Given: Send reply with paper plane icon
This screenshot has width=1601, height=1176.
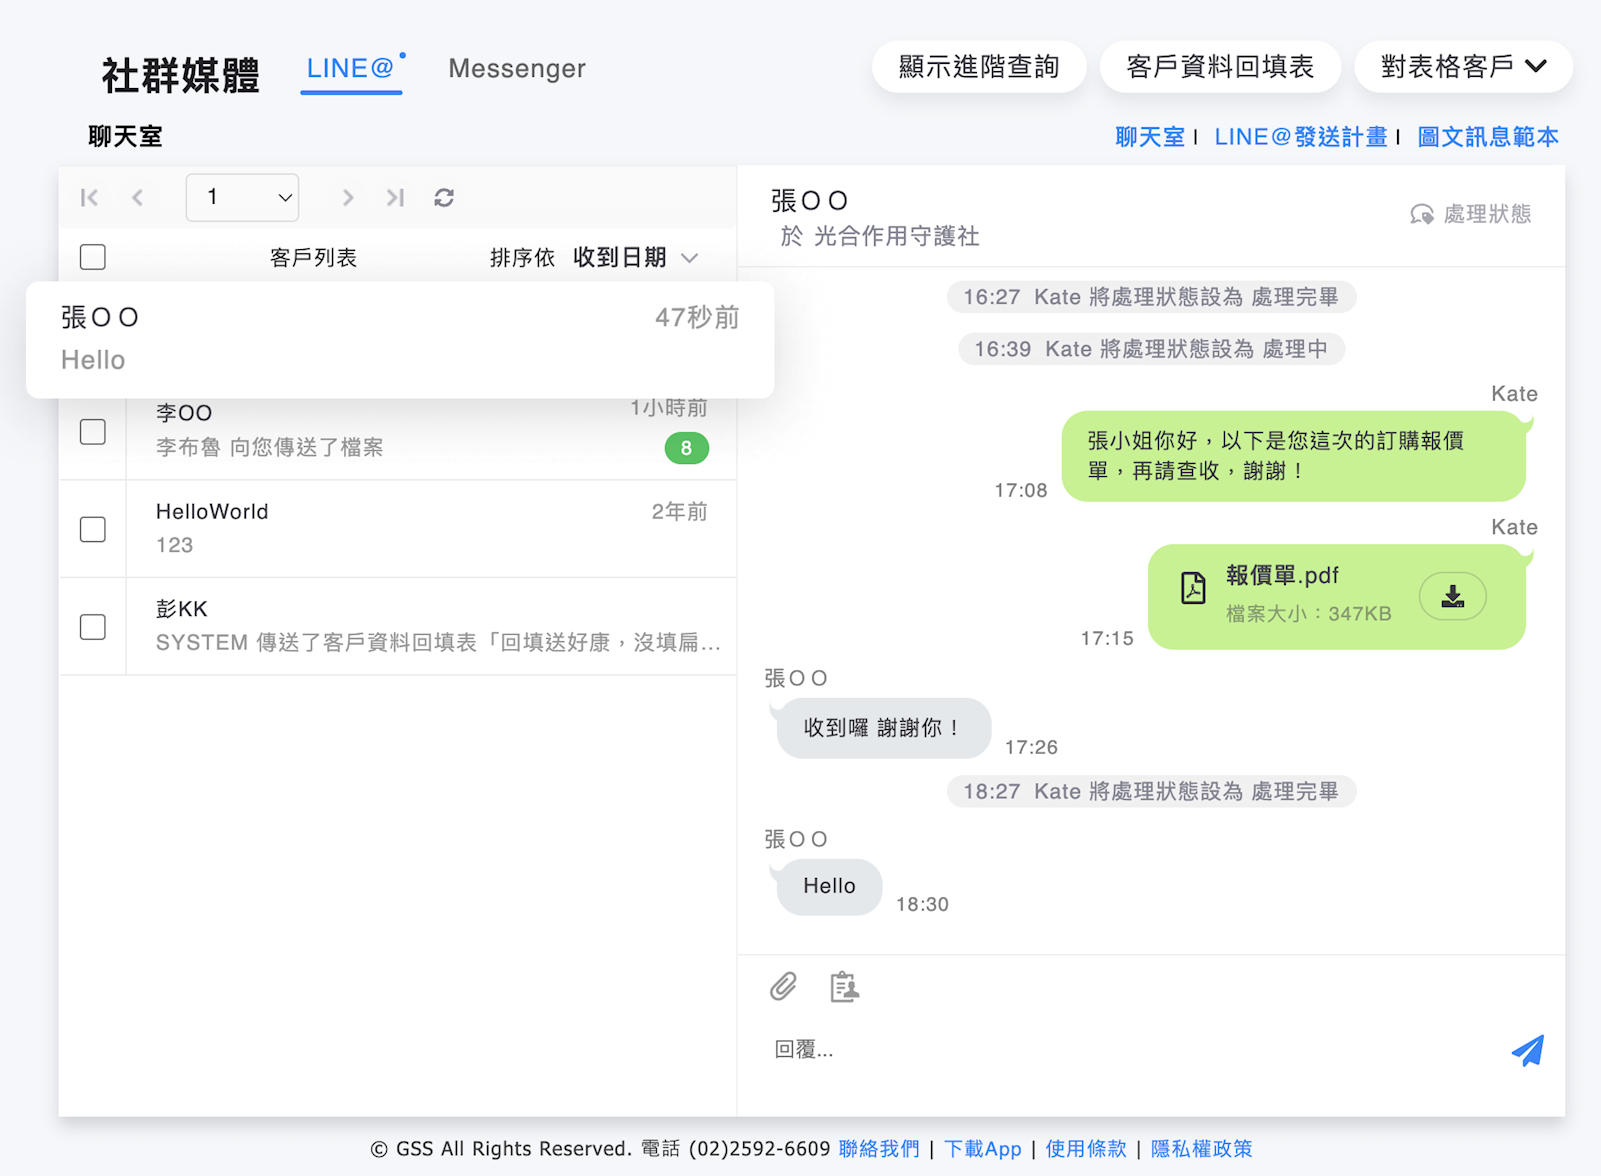Looking at the screenshot, I should click(1527, 1050).
